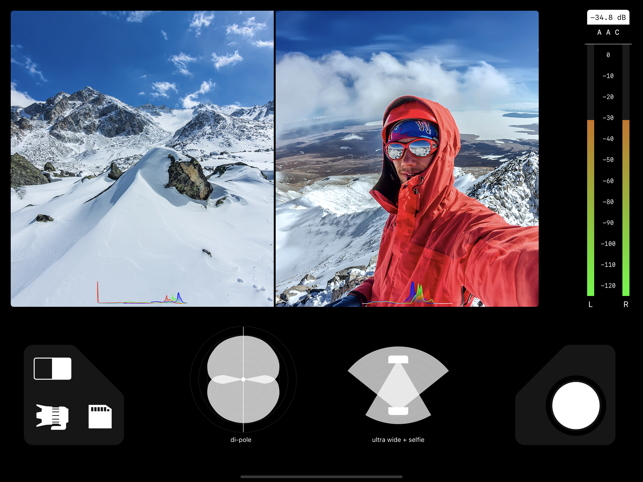Screen dimensions: 643x482
Task: Click the RGB histogram on selfie preview
Action: click(407, 293)
